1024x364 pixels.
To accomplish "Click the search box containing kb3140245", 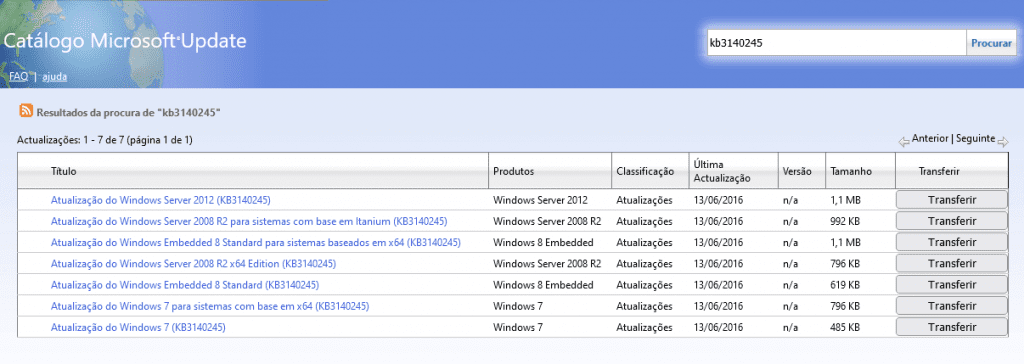I will click(x=837, y=43).
